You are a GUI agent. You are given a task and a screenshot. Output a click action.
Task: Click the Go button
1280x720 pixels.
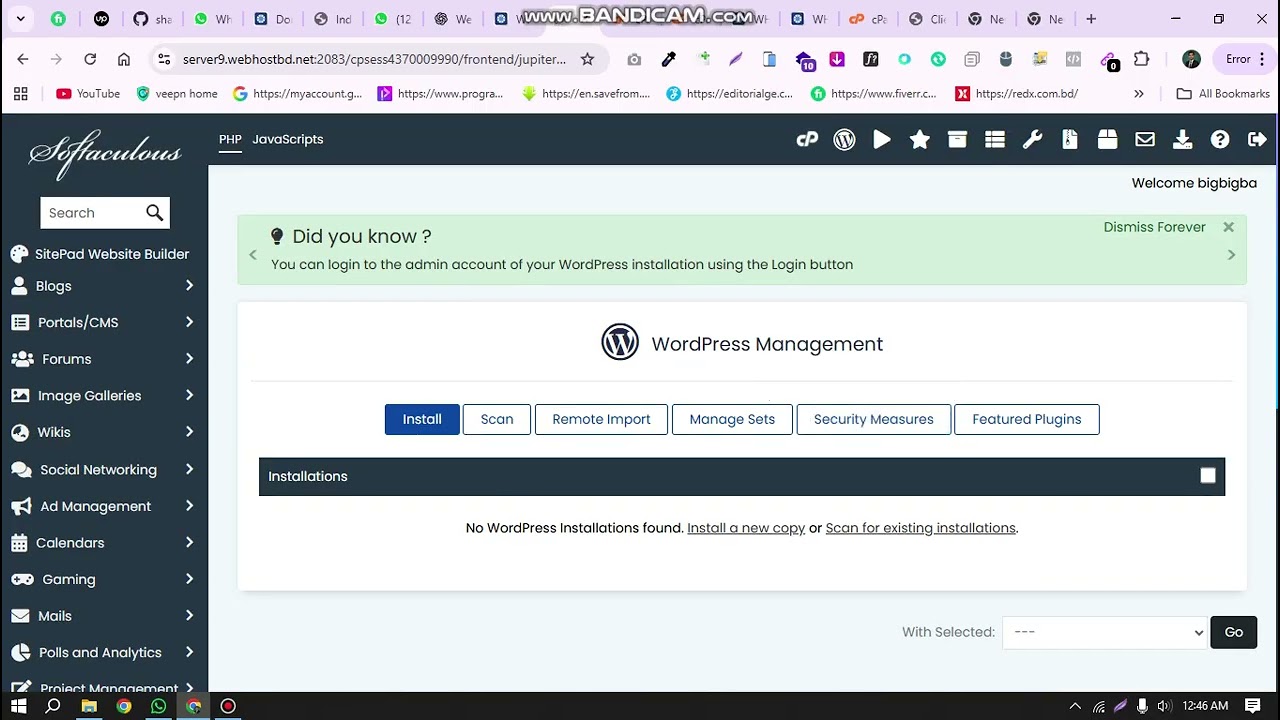tap(1234, 632)
